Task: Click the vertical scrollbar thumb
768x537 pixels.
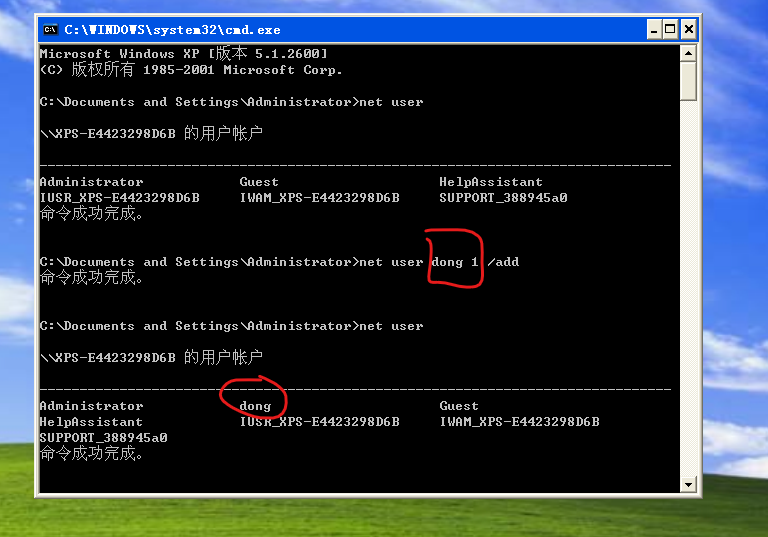Action: click(x=688, y=81)
